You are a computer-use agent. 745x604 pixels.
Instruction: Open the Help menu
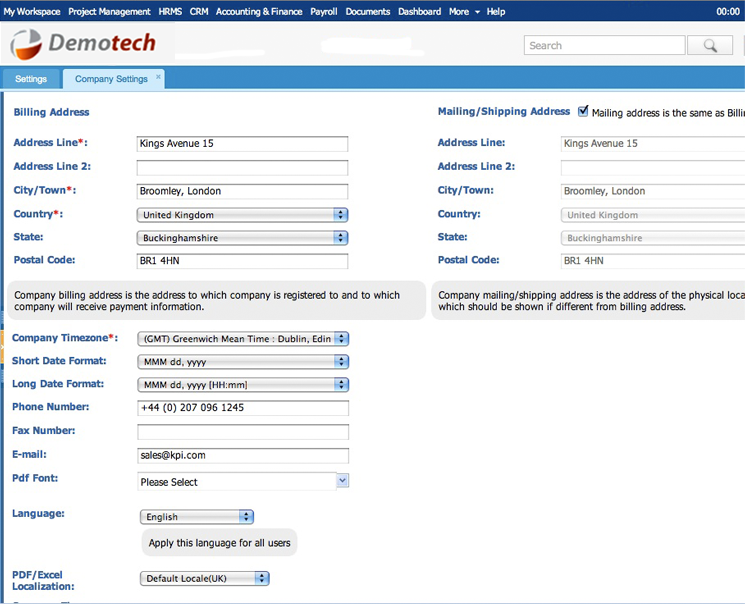496,11
